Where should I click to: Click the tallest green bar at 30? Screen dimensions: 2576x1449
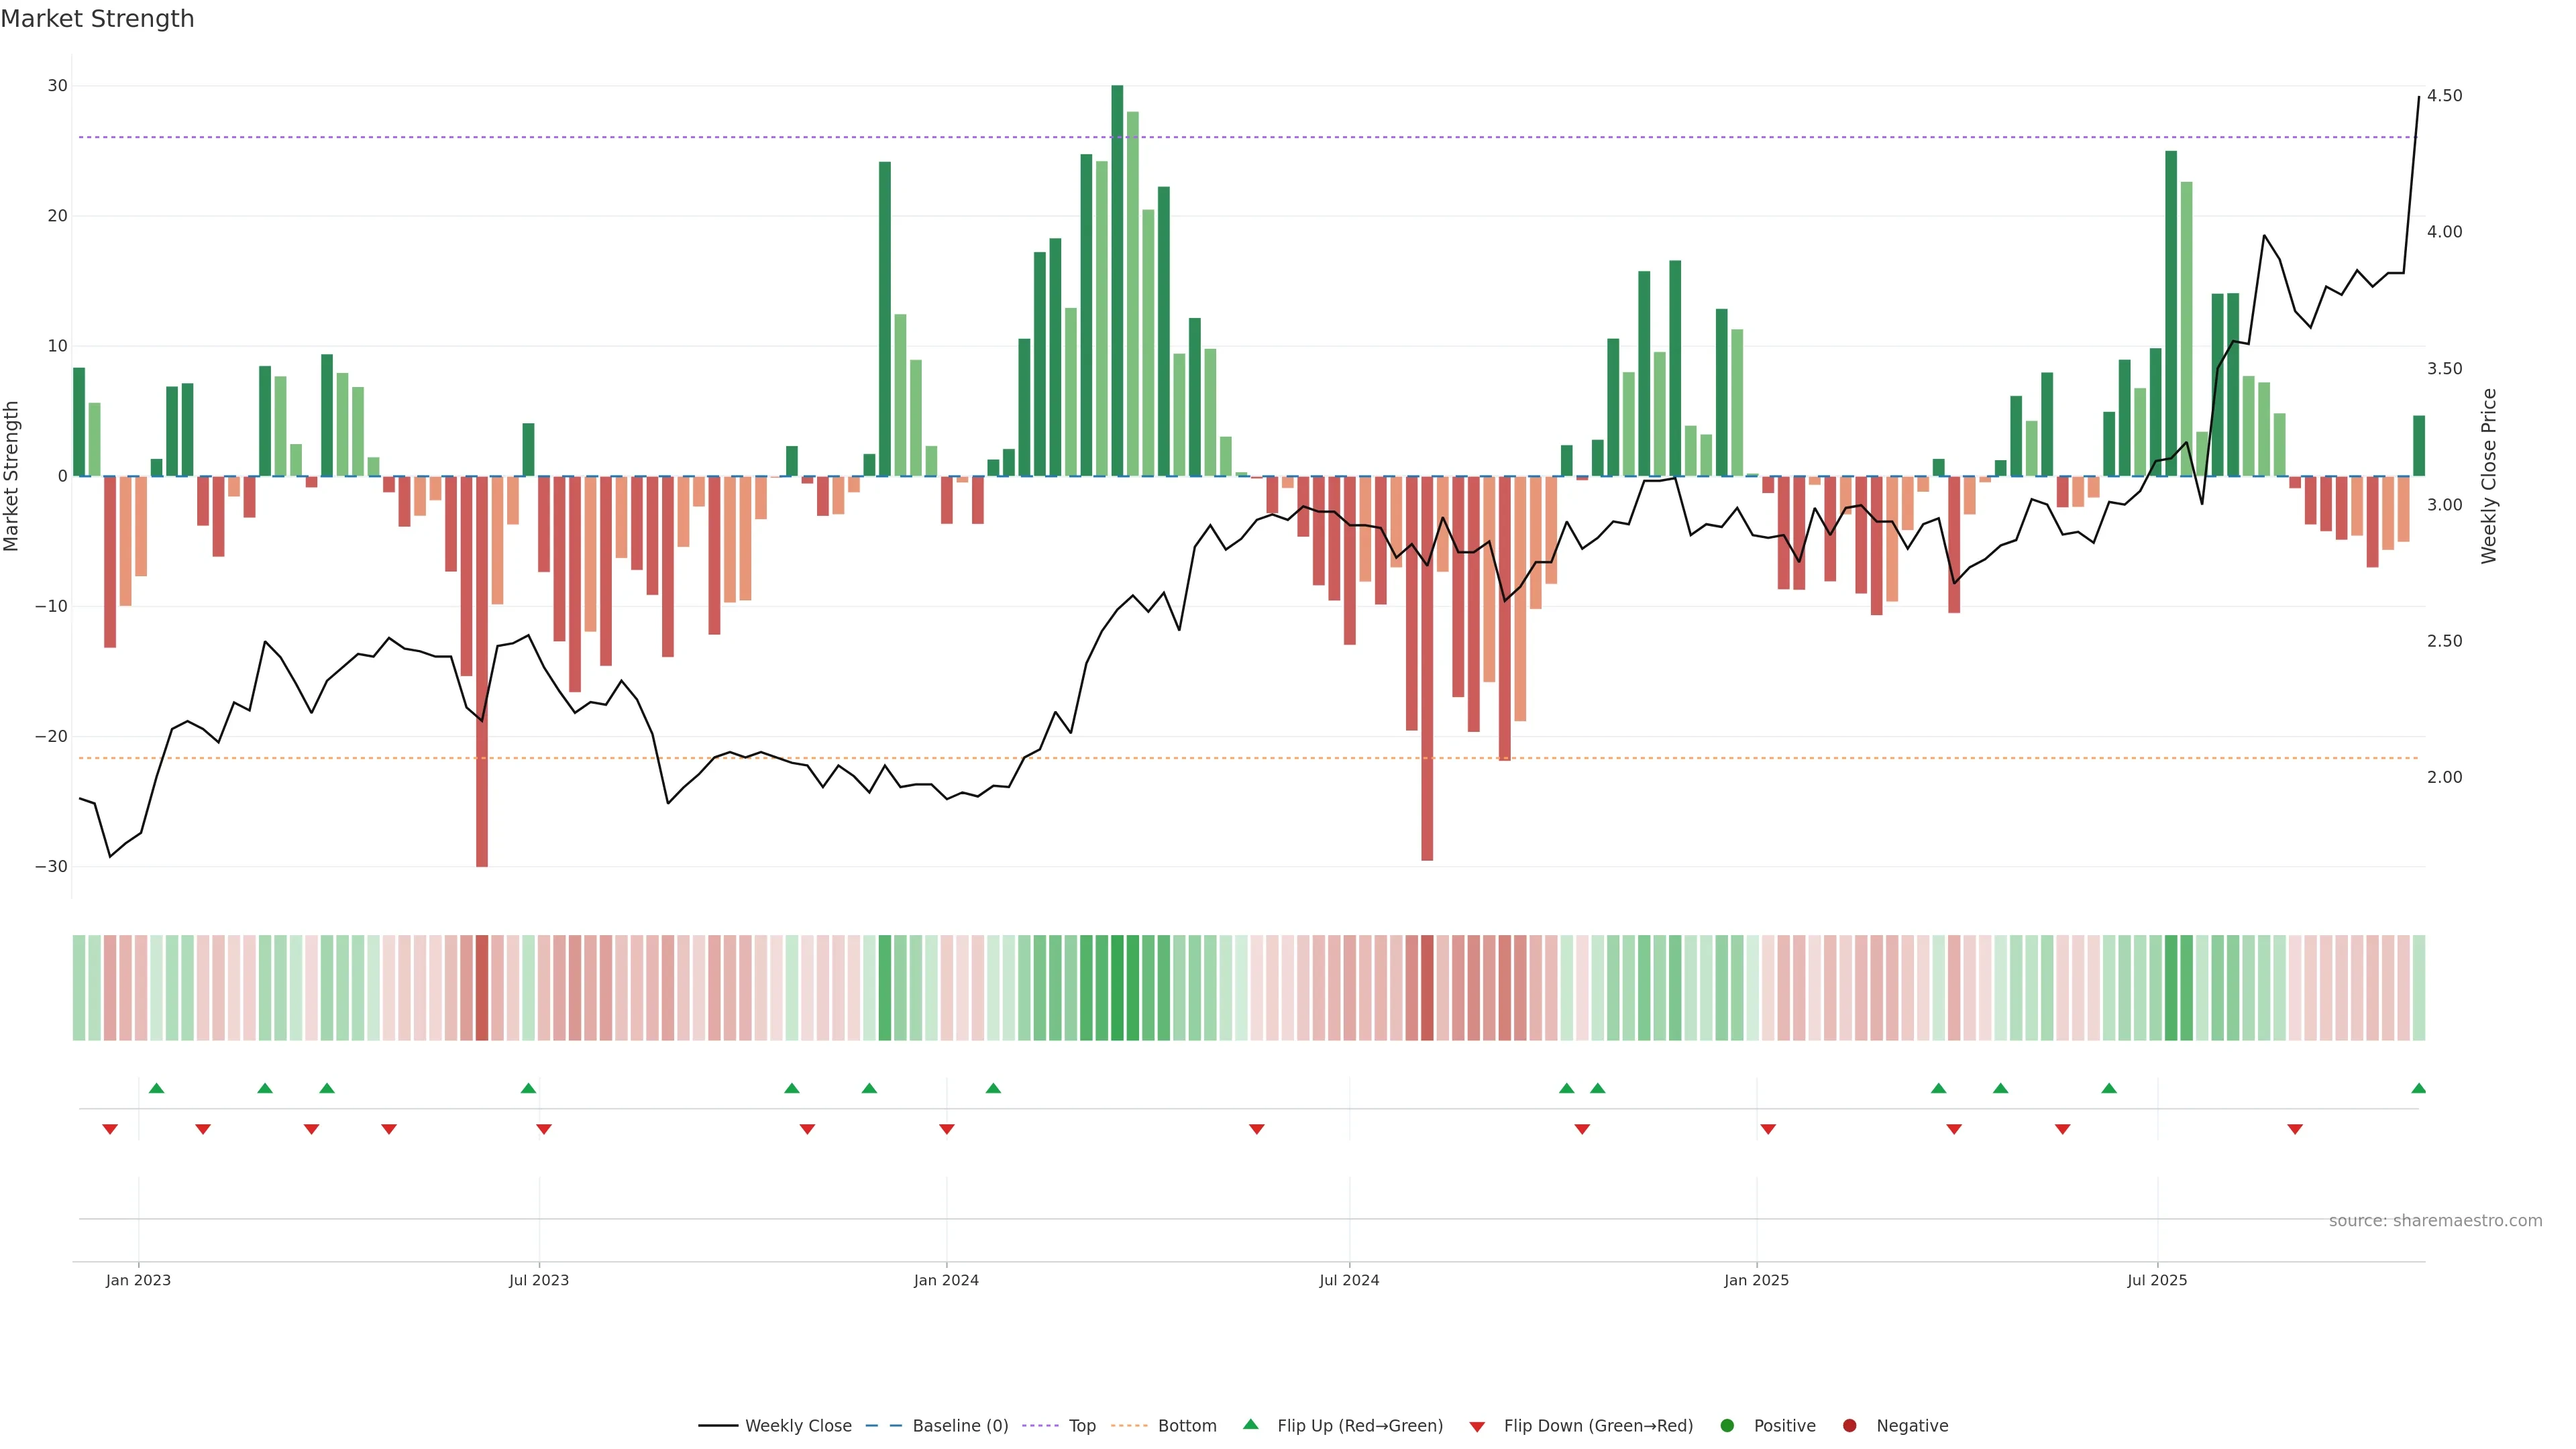pyautogui.click(x=1117, y=280)
